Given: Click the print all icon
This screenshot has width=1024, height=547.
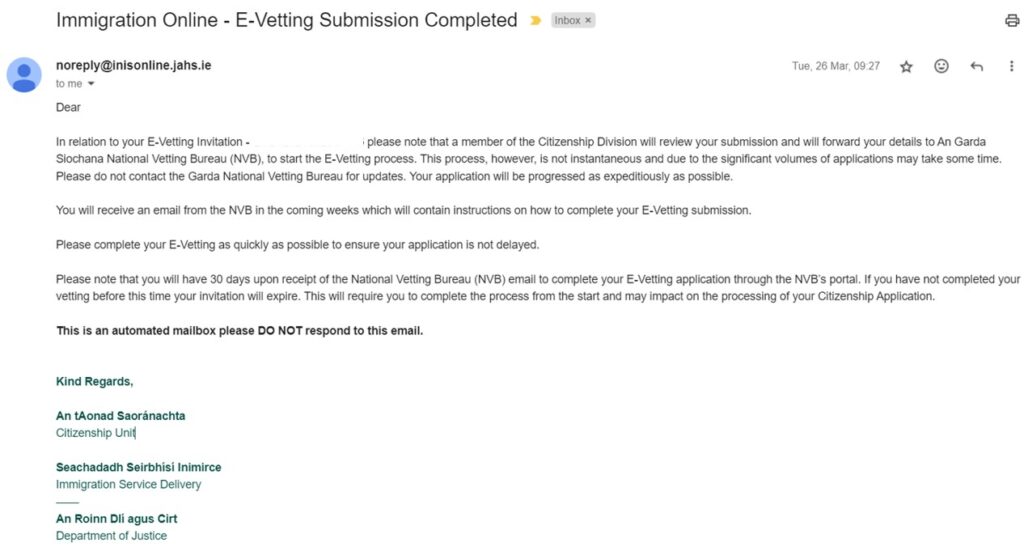Looking at the screenshot, I should point(1011,20).
